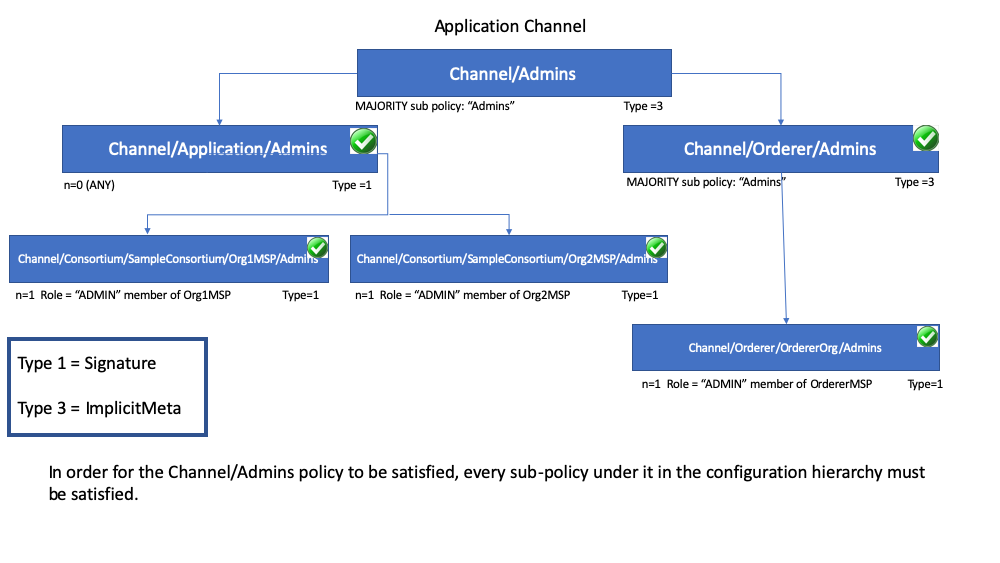1000x563 pixels.
Task: Click the legend box with Type 1 = Signature
Action: 107,386
